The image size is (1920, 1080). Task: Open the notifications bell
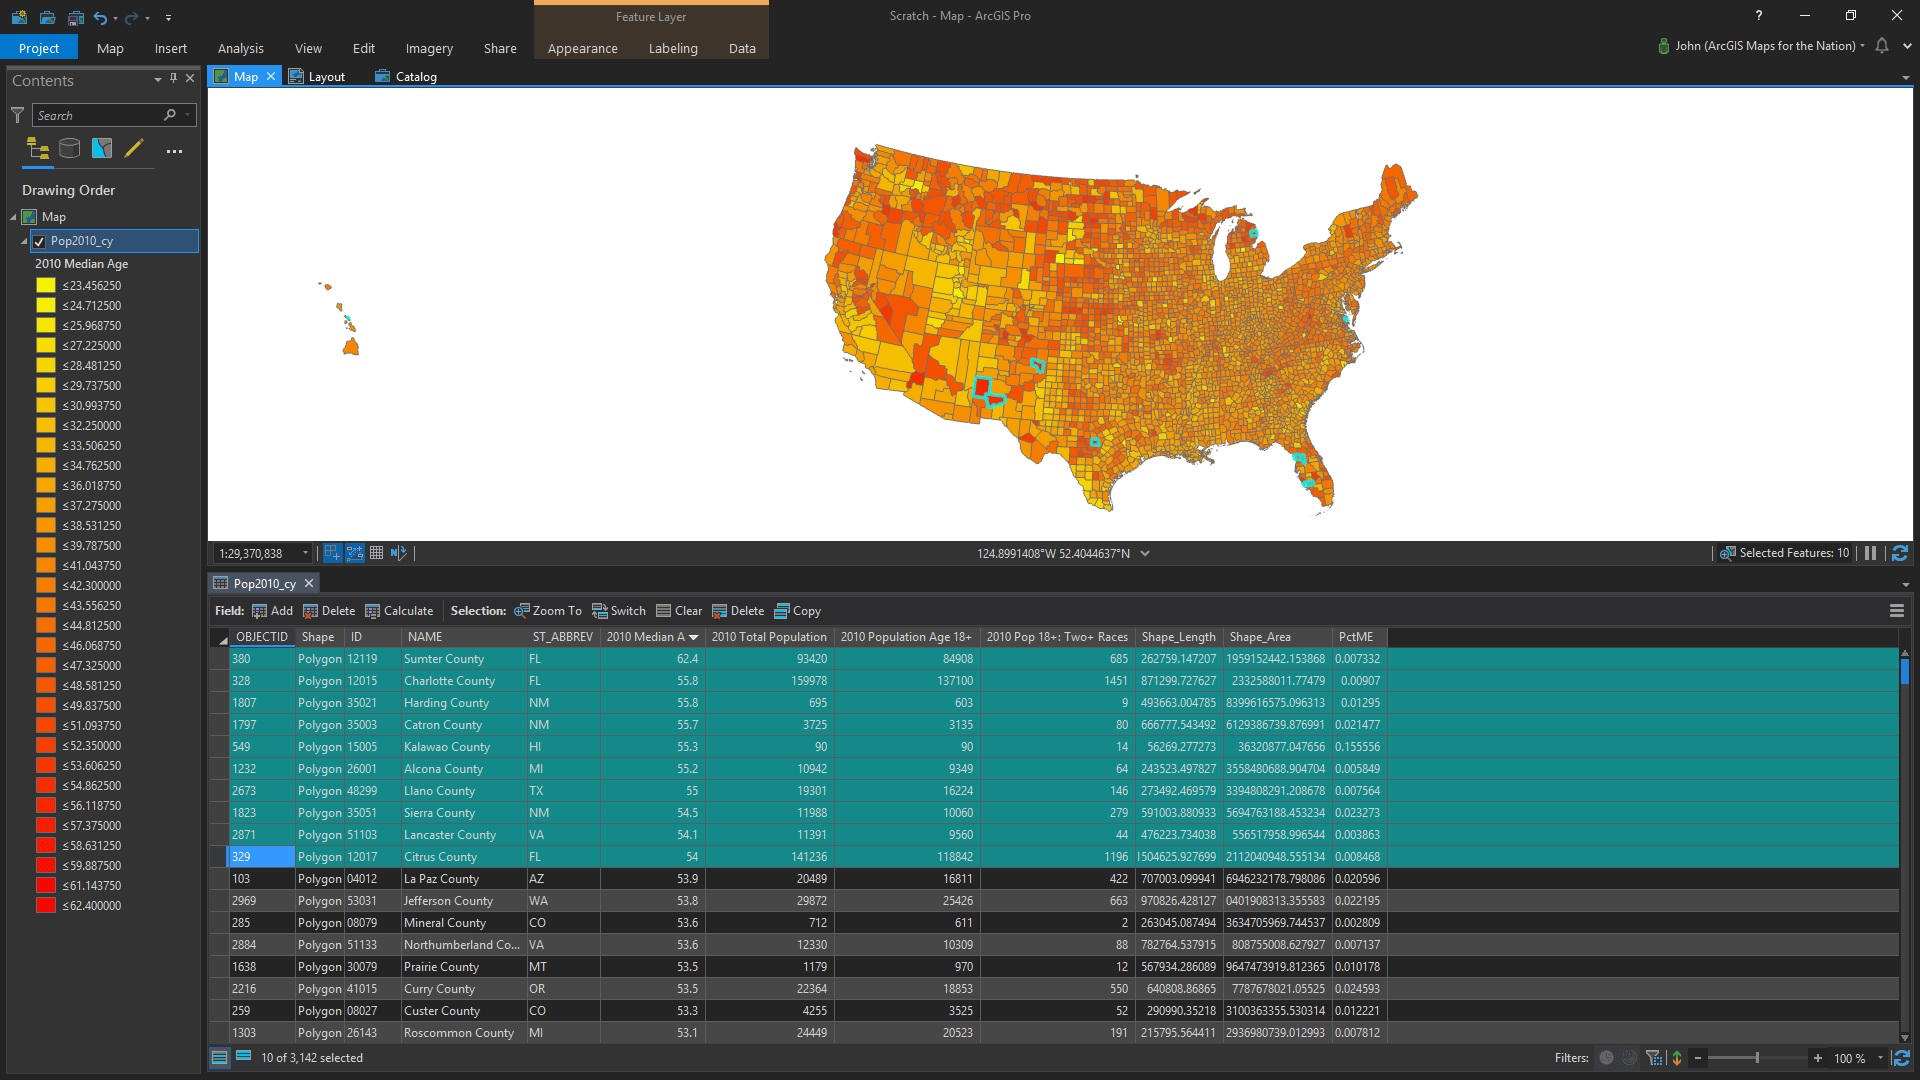click(x=1882, y=46)
